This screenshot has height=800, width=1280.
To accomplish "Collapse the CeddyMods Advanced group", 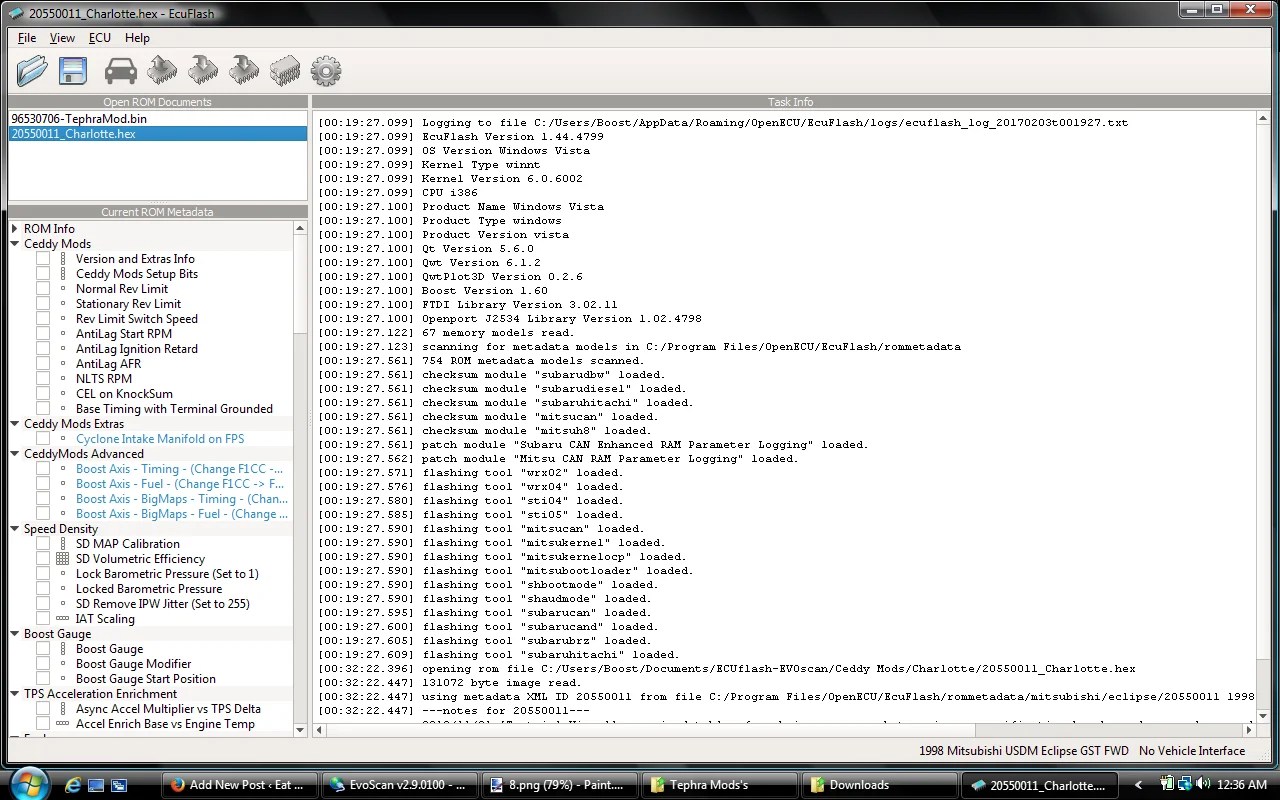I will pyautogui.click(x=15, y=454).
